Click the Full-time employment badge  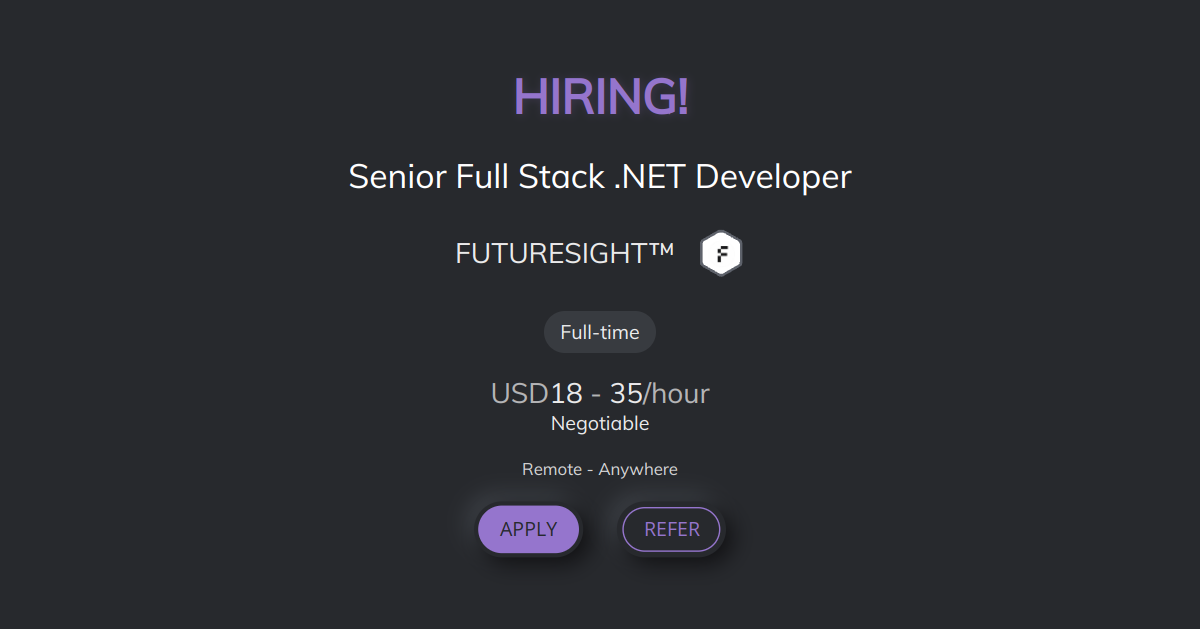point(599,331)
